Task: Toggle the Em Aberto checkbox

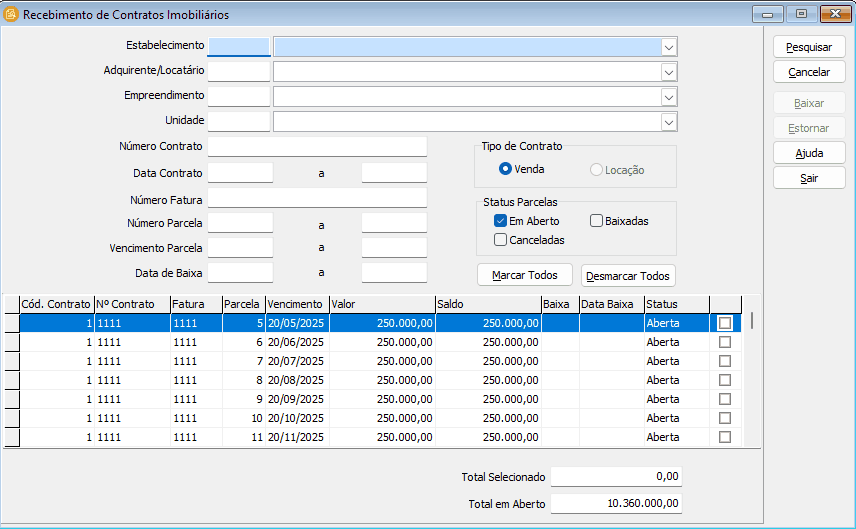Action: (x=501, y=221)
